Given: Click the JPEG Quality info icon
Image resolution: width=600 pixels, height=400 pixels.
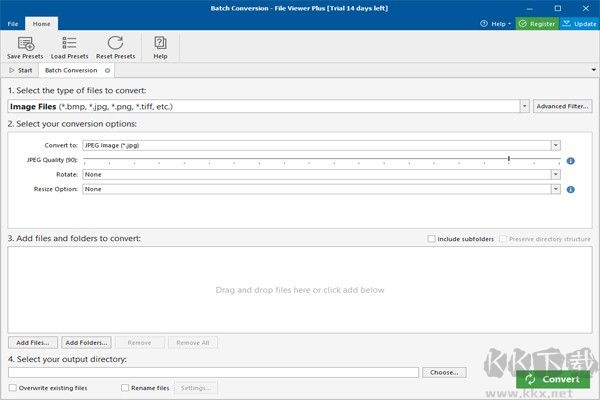Looking at the screenshot, I should pos(570,160).
